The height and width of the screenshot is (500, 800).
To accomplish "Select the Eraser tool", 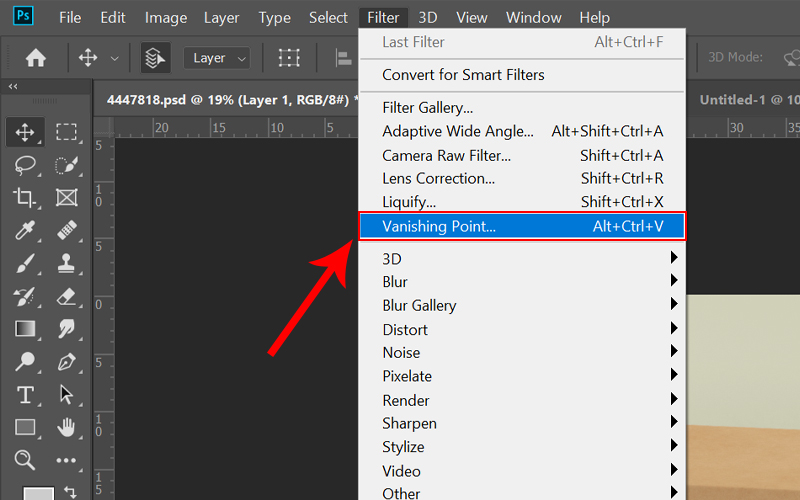I will (x=66, y=296).
